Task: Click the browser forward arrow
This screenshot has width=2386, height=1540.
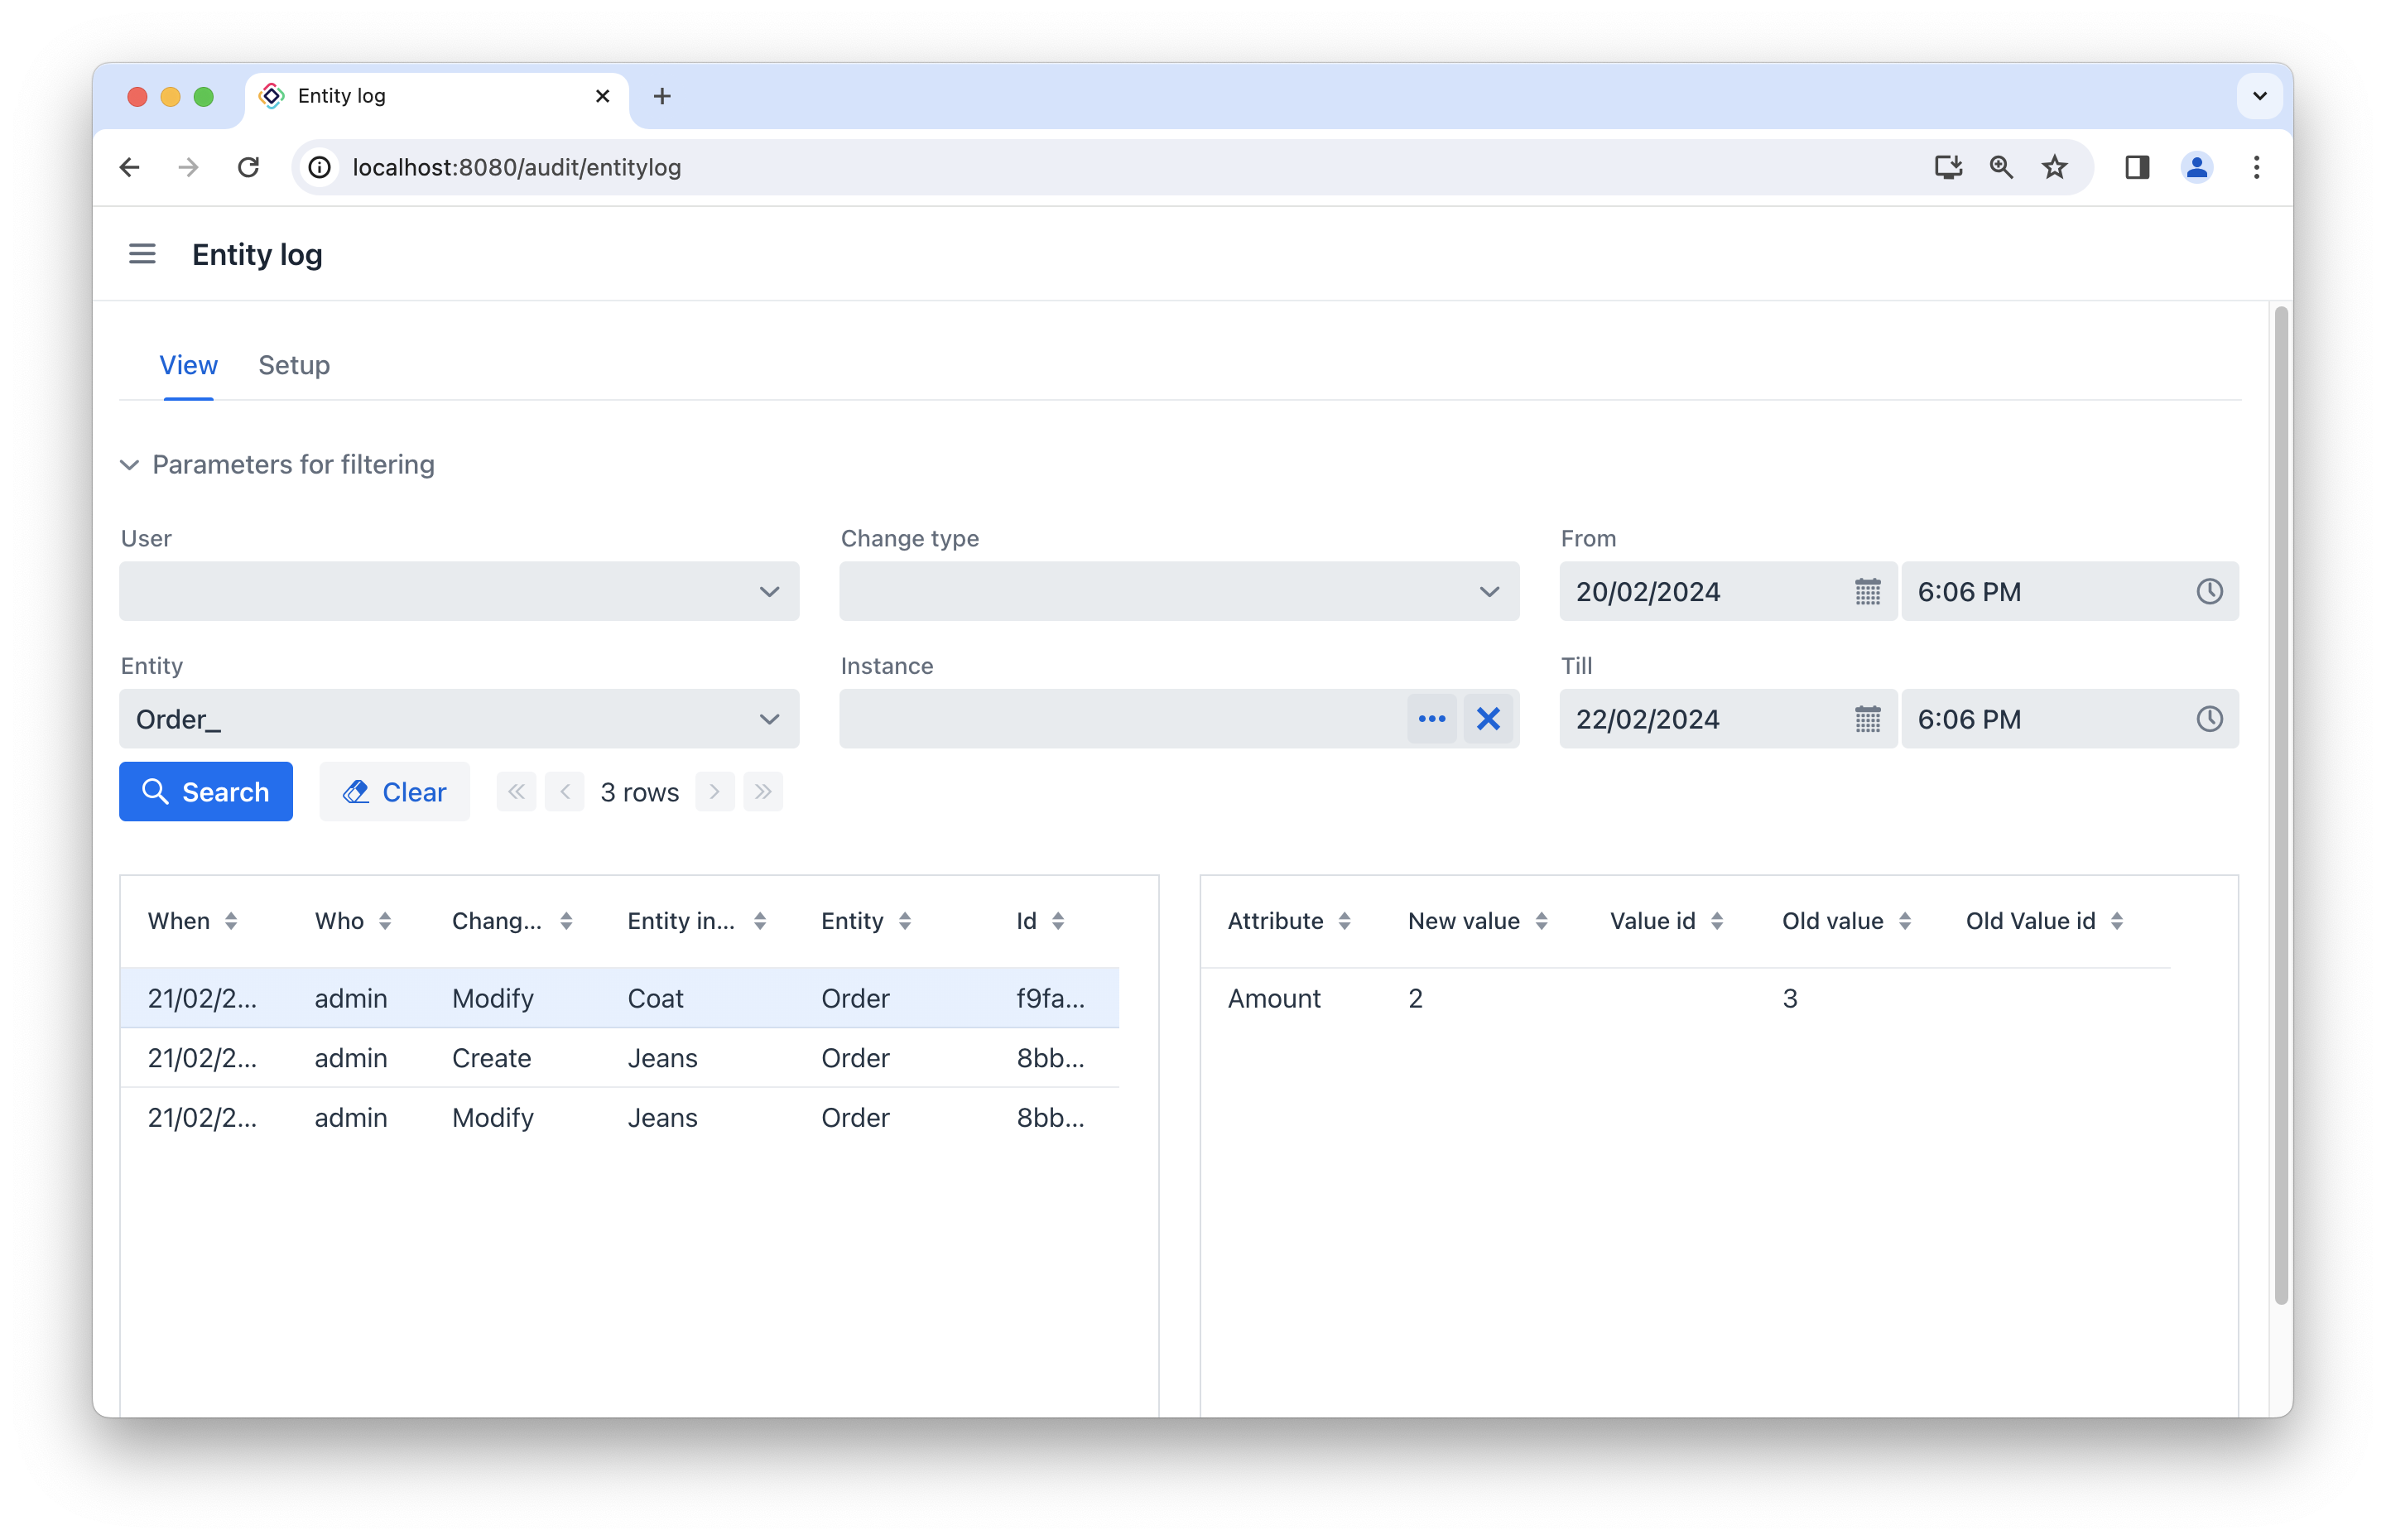Action: point(188,167)
